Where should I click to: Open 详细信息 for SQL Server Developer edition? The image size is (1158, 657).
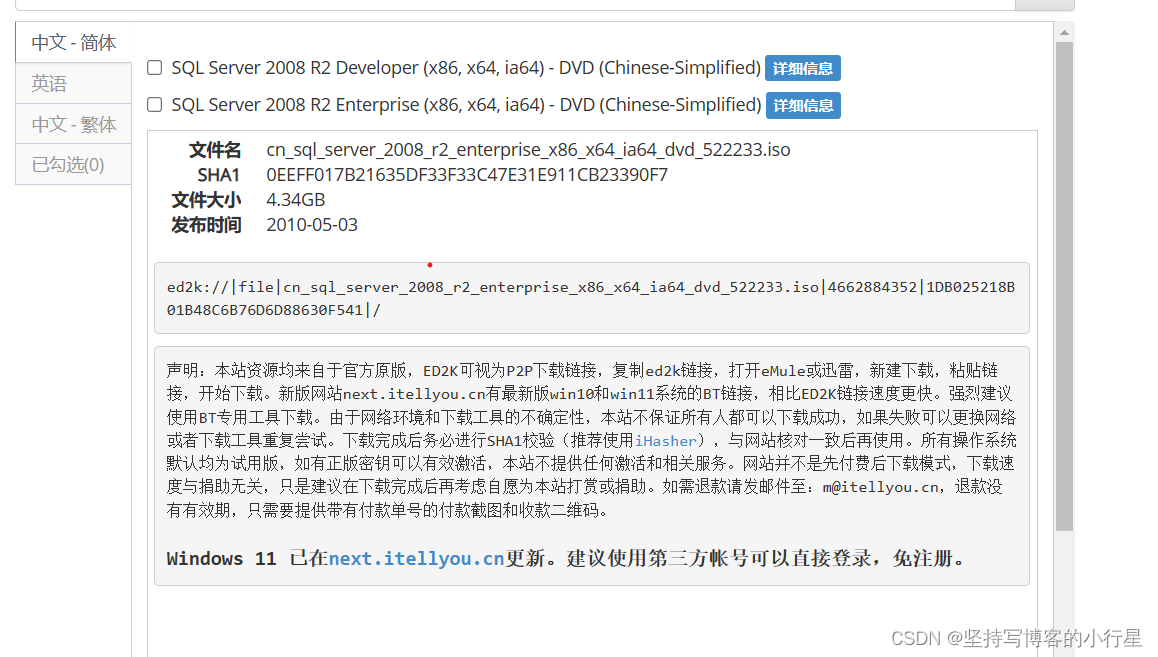pos(803,69)
